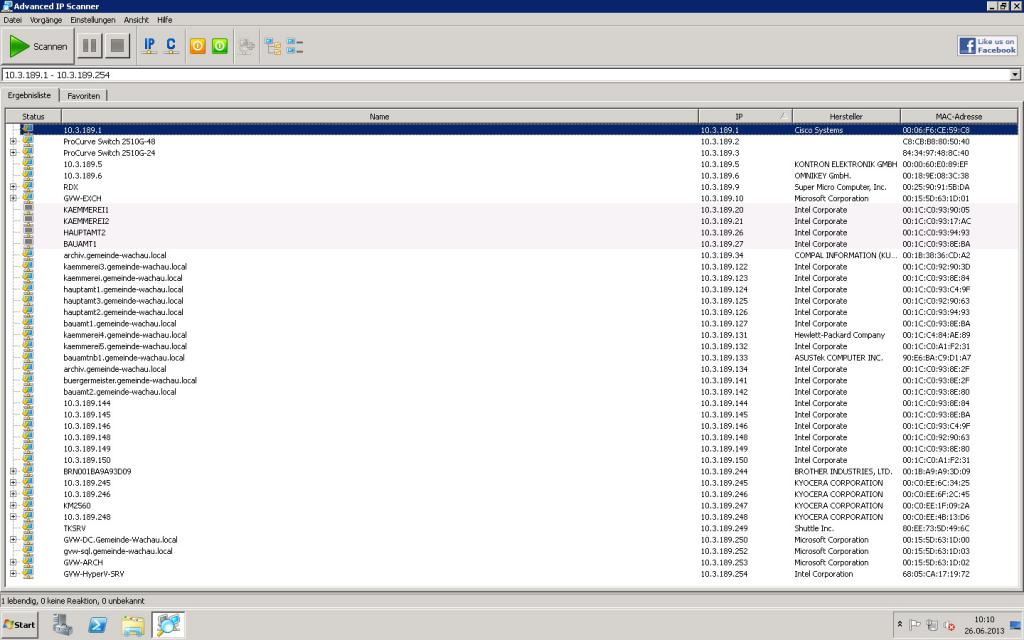Click the grey computer icon beside KAEMMEREI1
This screenshot has width=1024, height=640.
click(x=28, y=210)
